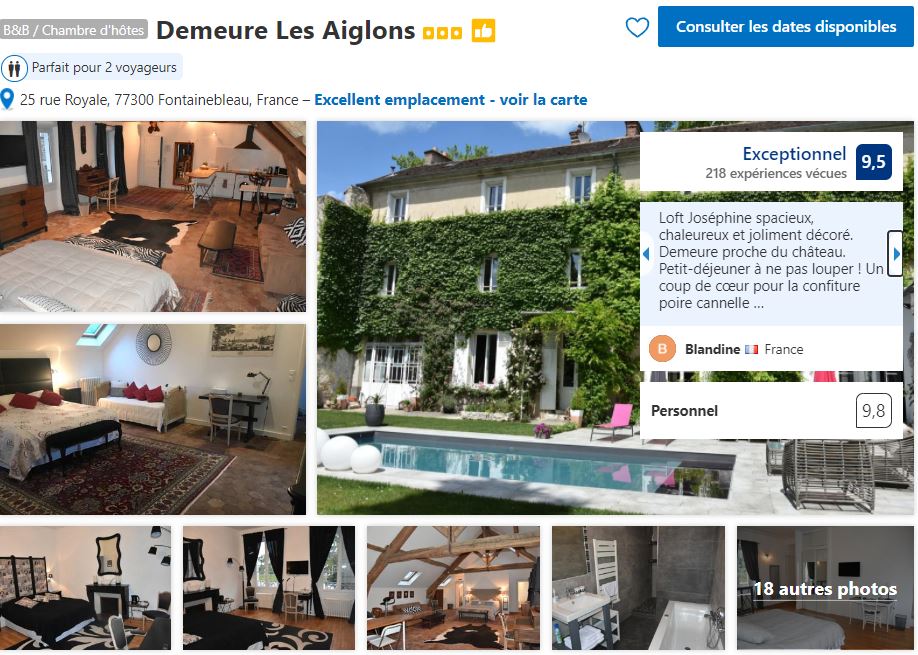Save property with the heart icon
918x655 pixels.
pos(637,27)
